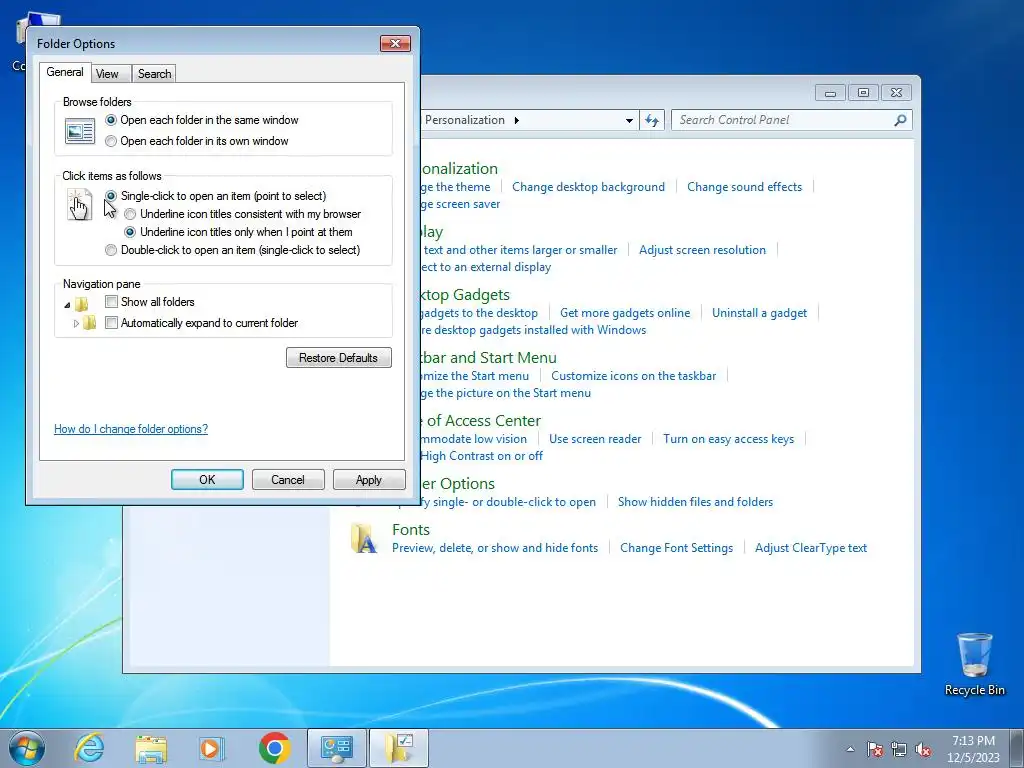The width and height of the screenshot is (1024, 768).
Task: Open the Windows Start orb
Action: (x=27, y=748)
